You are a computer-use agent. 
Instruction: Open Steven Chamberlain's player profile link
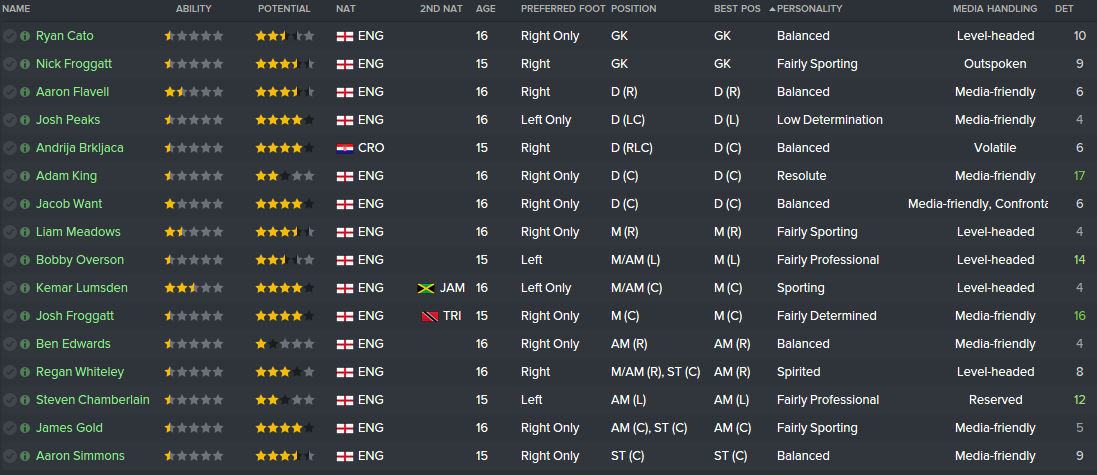coord(92,400)
